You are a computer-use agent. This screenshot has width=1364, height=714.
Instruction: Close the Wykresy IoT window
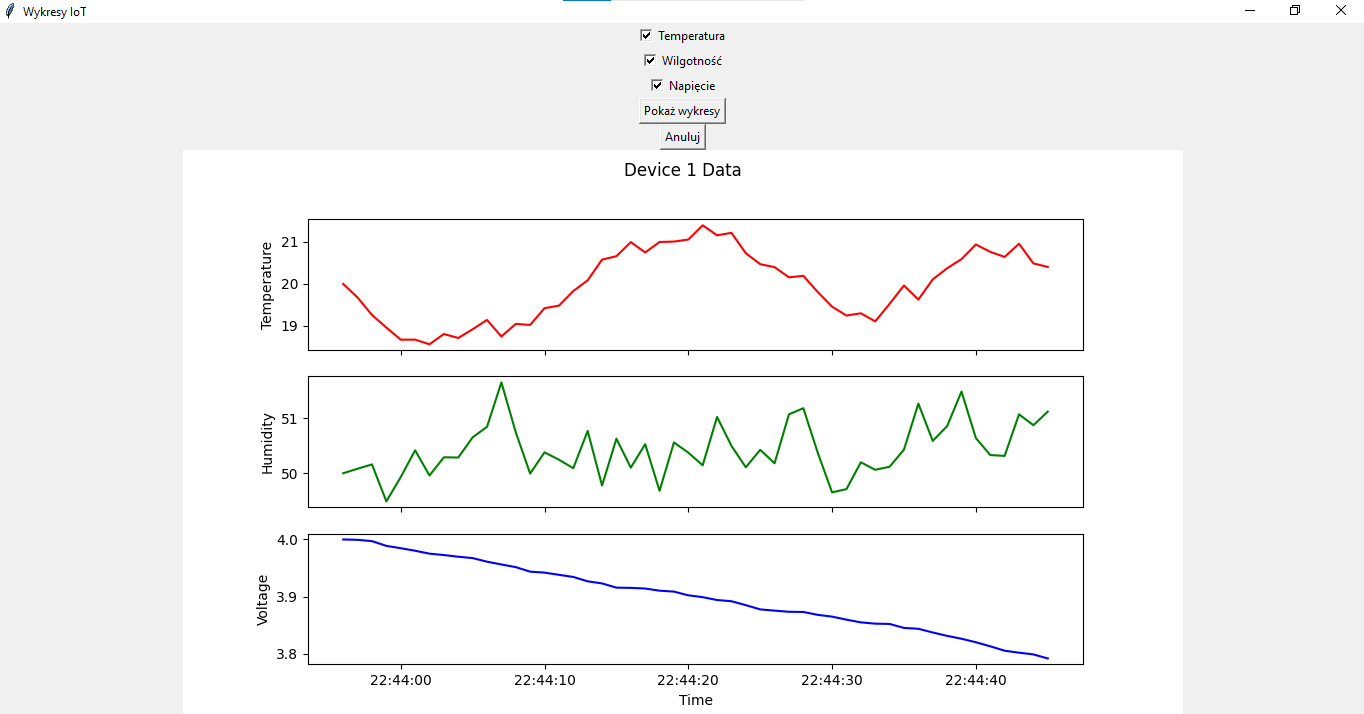(1341, 11)
